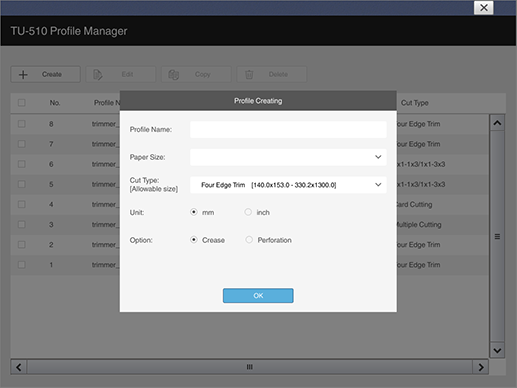517x388 pixels.
Task: Click the Delete button label
Action: [278, 74]
